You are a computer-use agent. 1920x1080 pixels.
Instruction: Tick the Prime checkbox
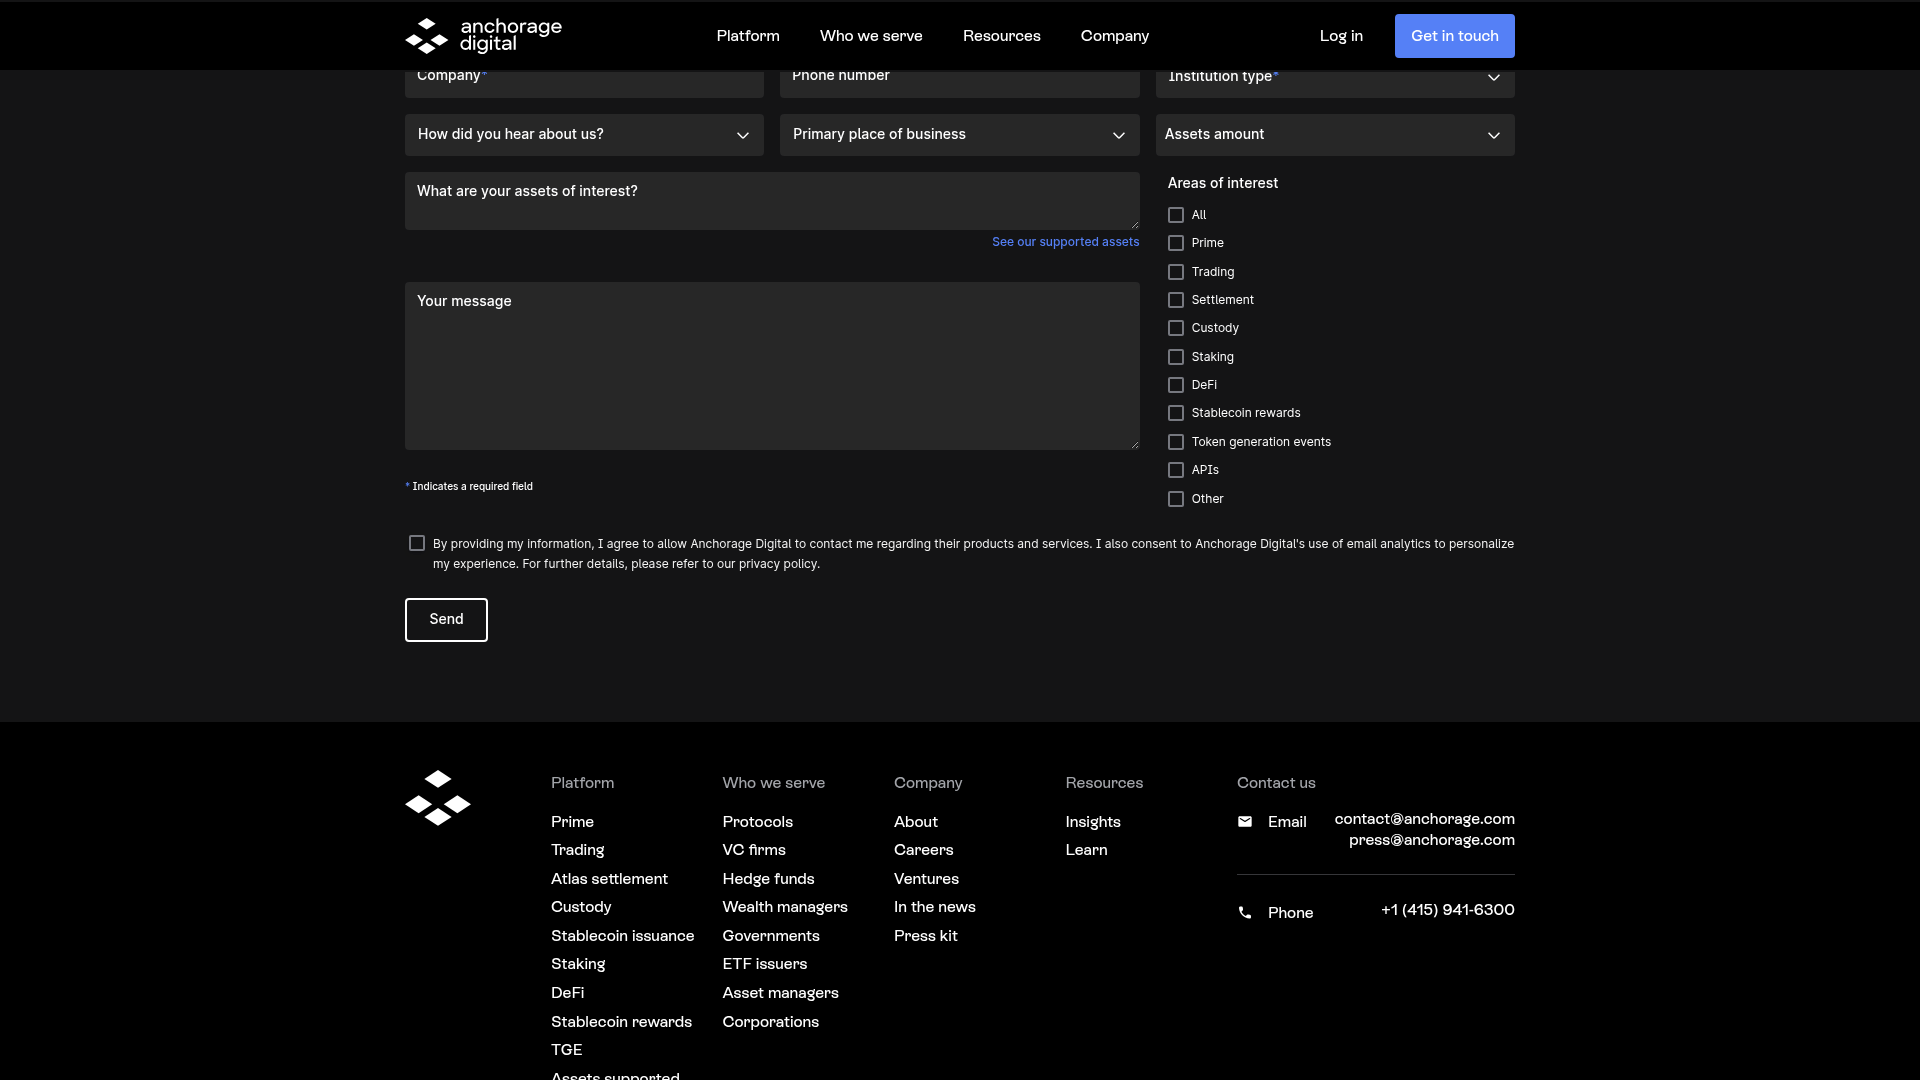tap(1176, 243)
